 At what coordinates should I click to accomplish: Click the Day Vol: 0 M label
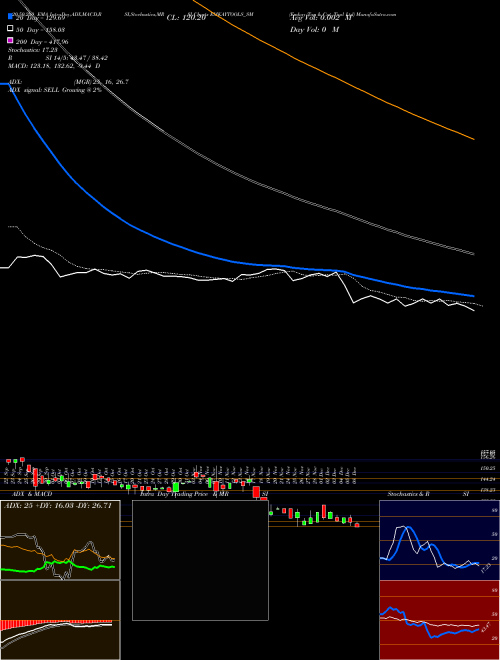[314, 29]
